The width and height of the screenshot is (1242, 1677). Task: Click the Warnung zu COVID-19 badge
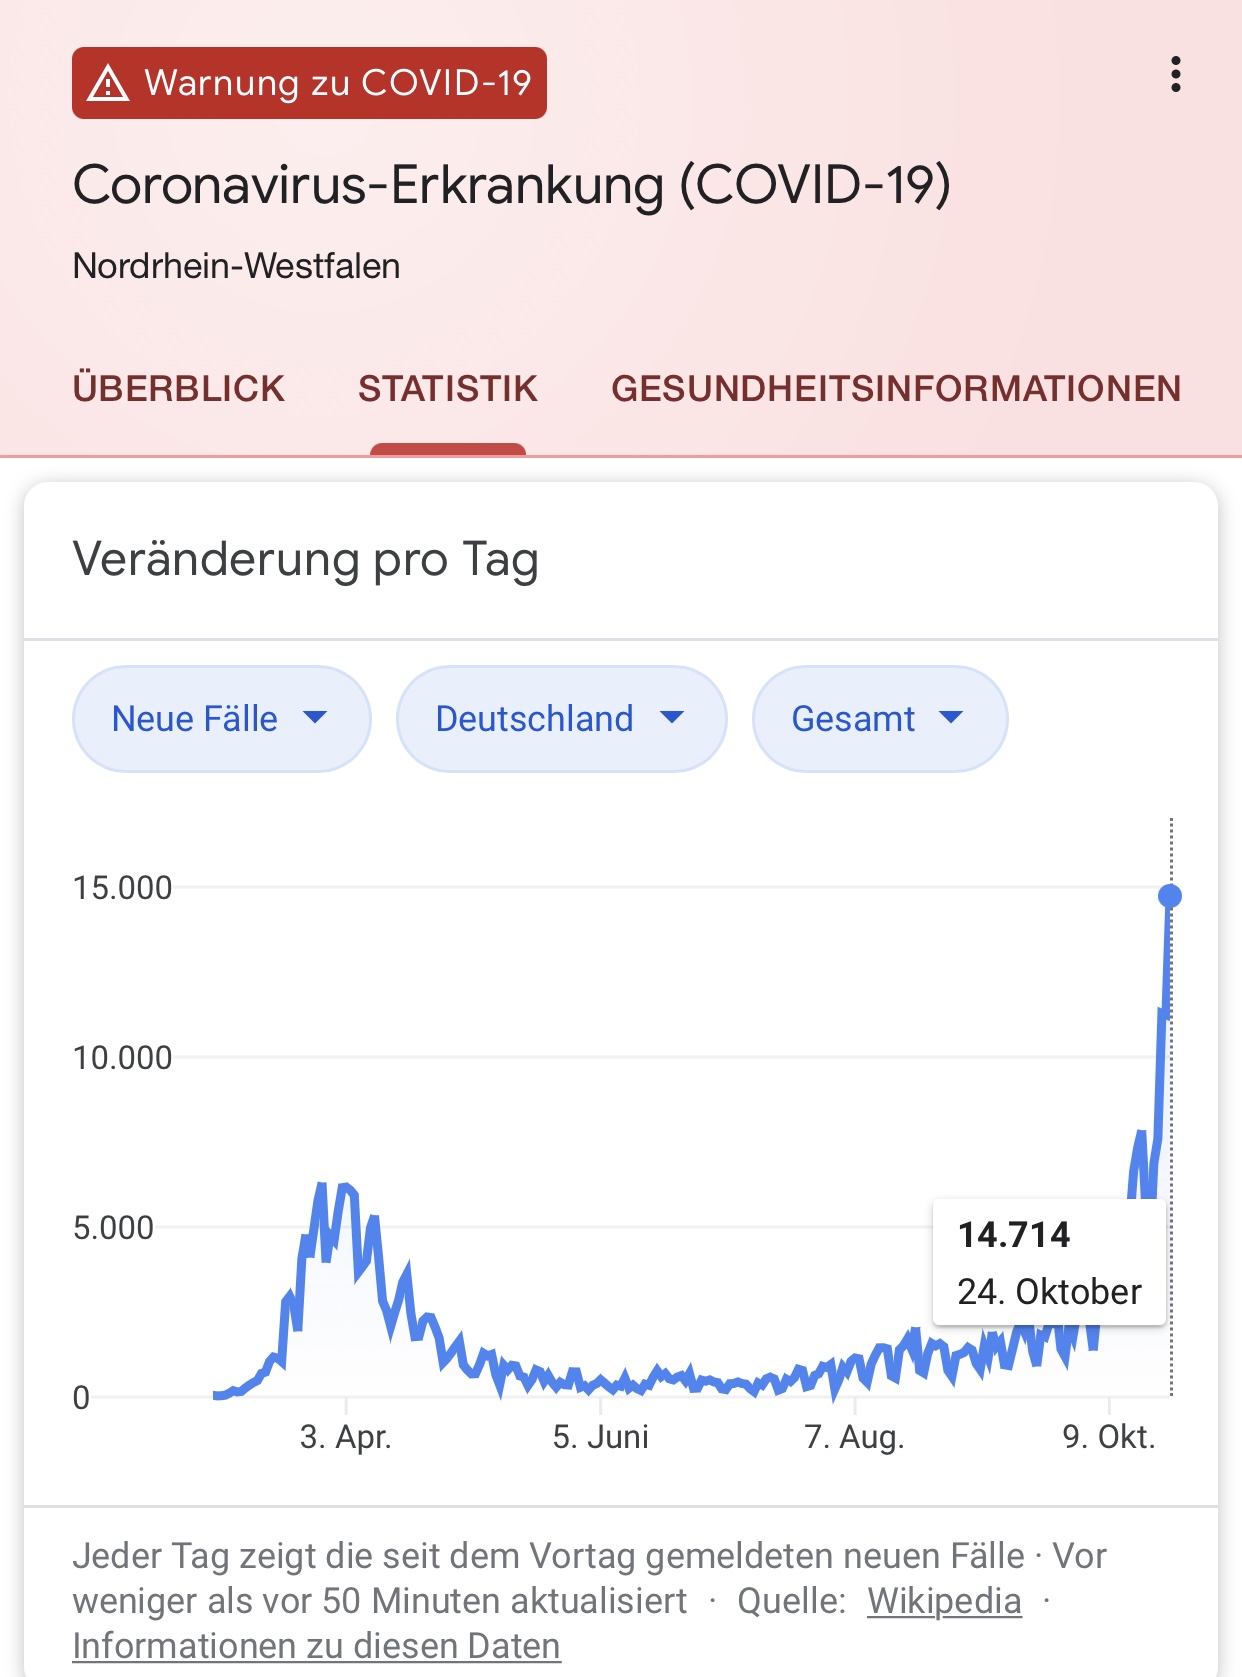point(309,83)
